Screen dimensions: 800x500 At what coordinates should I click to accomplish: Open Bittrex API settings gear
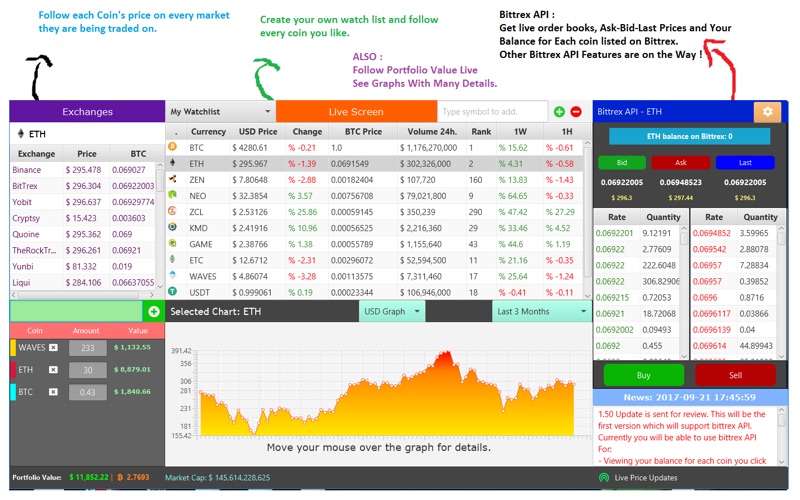tap(767, 112)
